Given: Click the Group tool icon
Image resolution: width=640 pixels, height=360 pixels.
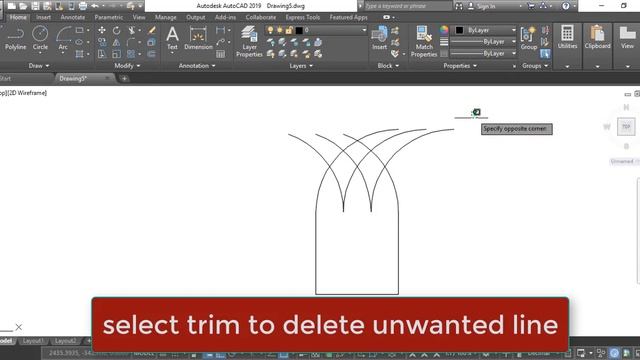Looking at the screenshot, I should [529, 38].
